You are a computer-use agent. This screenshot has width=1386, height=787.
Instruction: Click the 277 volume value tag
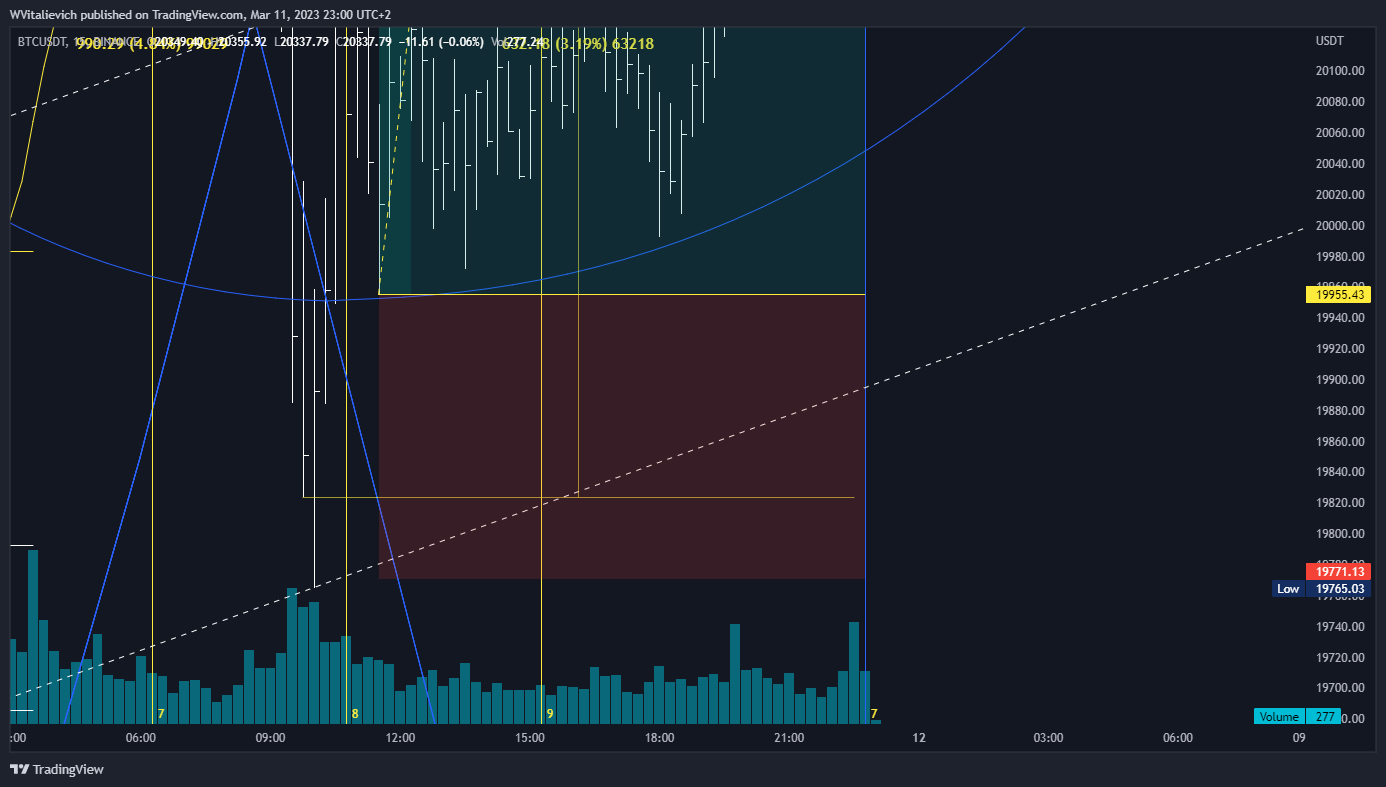click(1326, 716)
